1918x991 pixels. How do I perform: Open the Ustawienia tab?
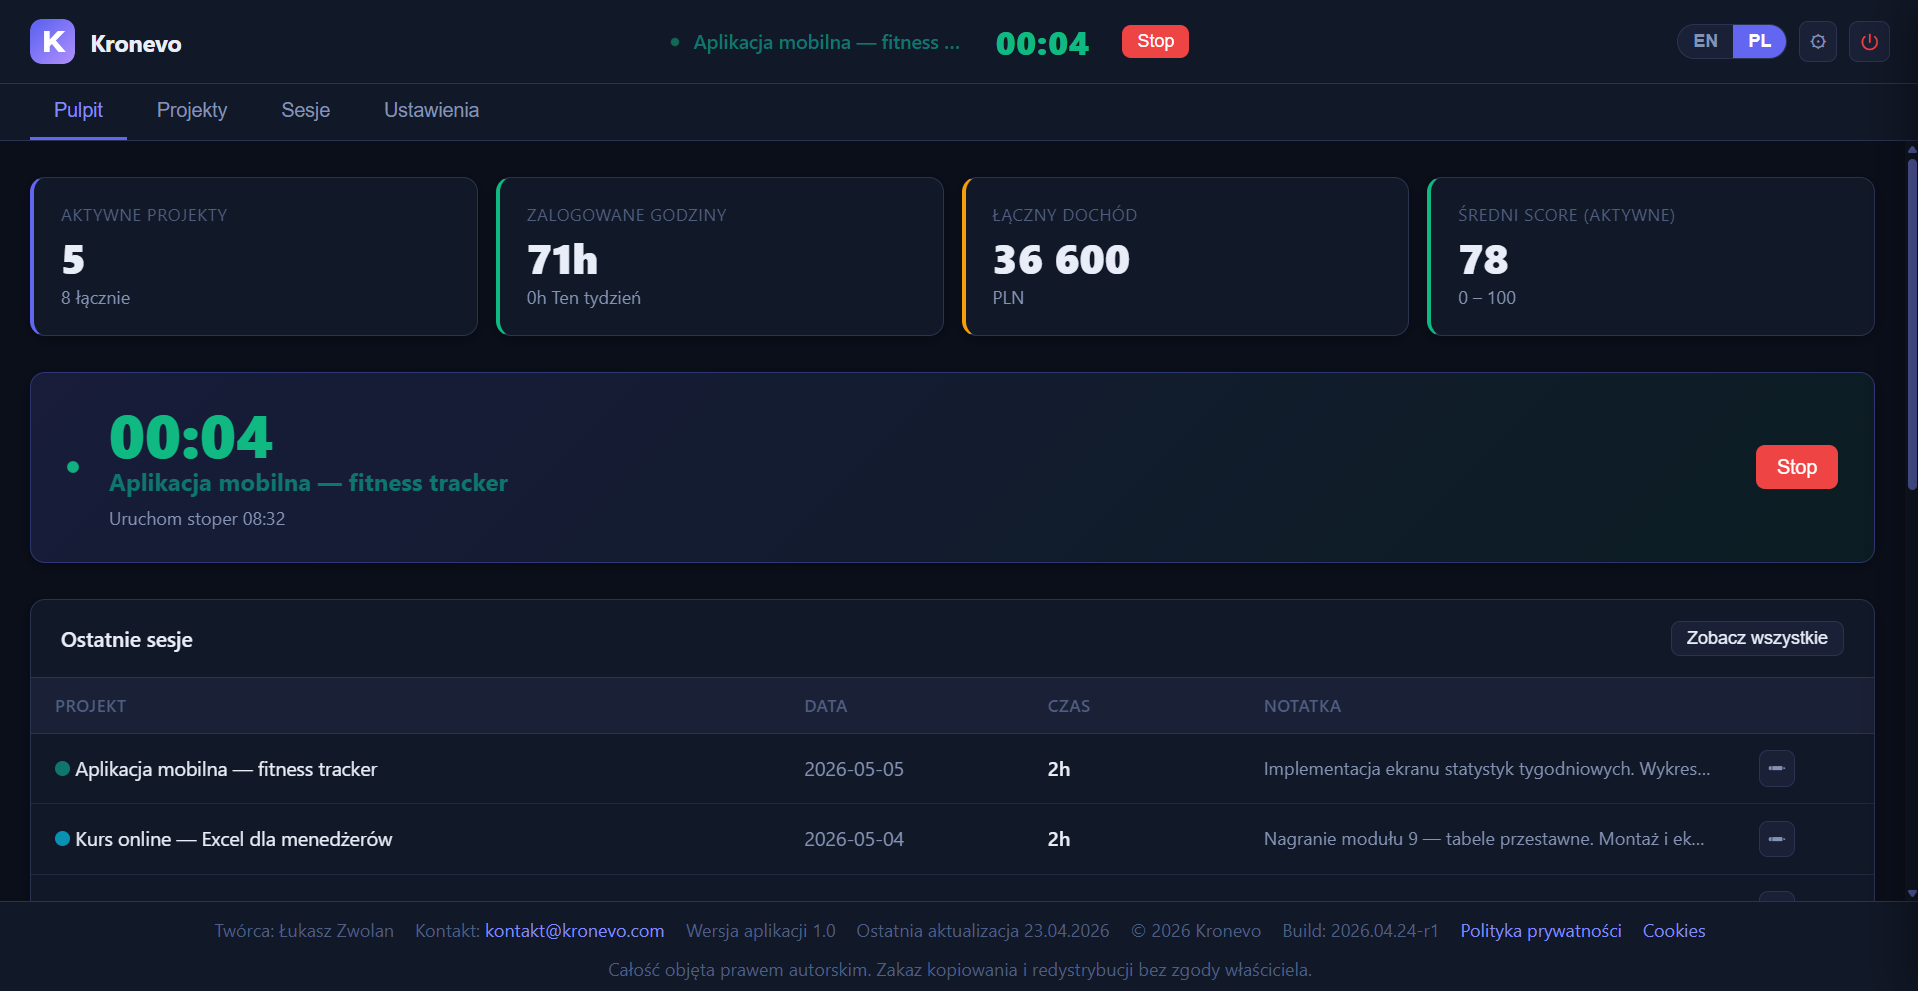click(431, 110)
